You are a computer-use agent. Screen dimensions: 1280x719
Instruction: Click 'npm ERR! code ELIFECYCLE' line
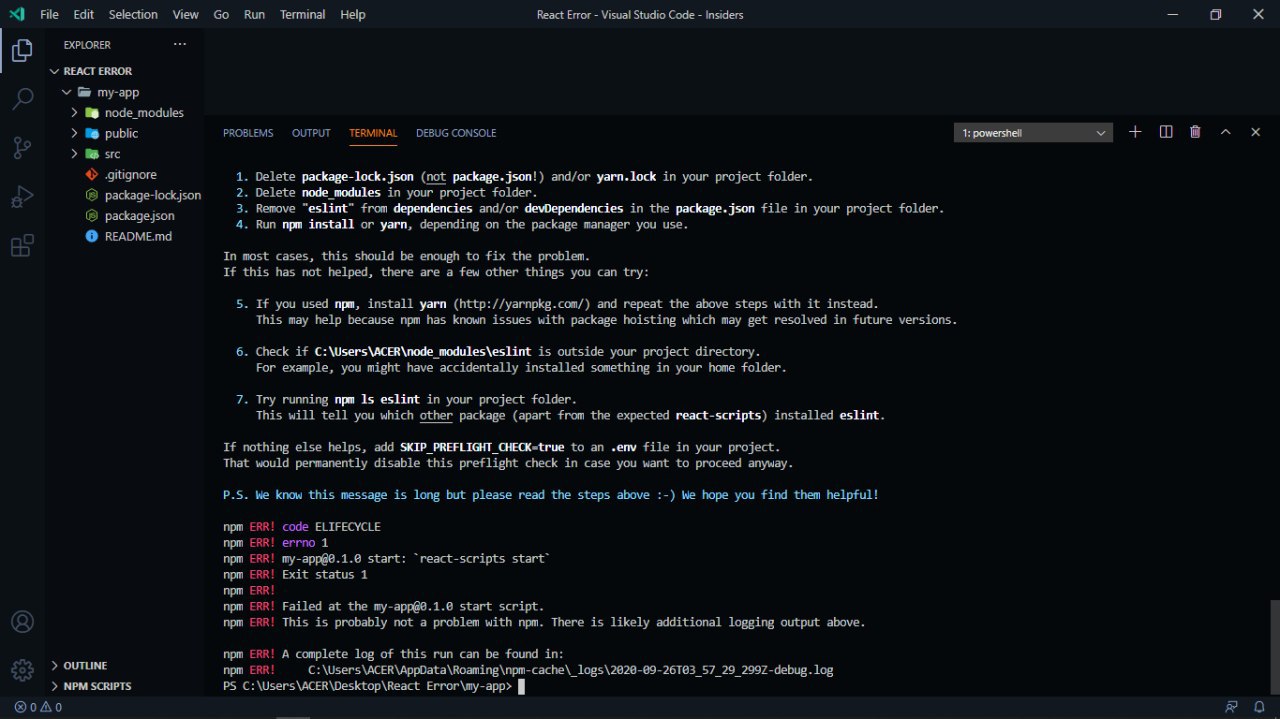click(x=302, y=527)
